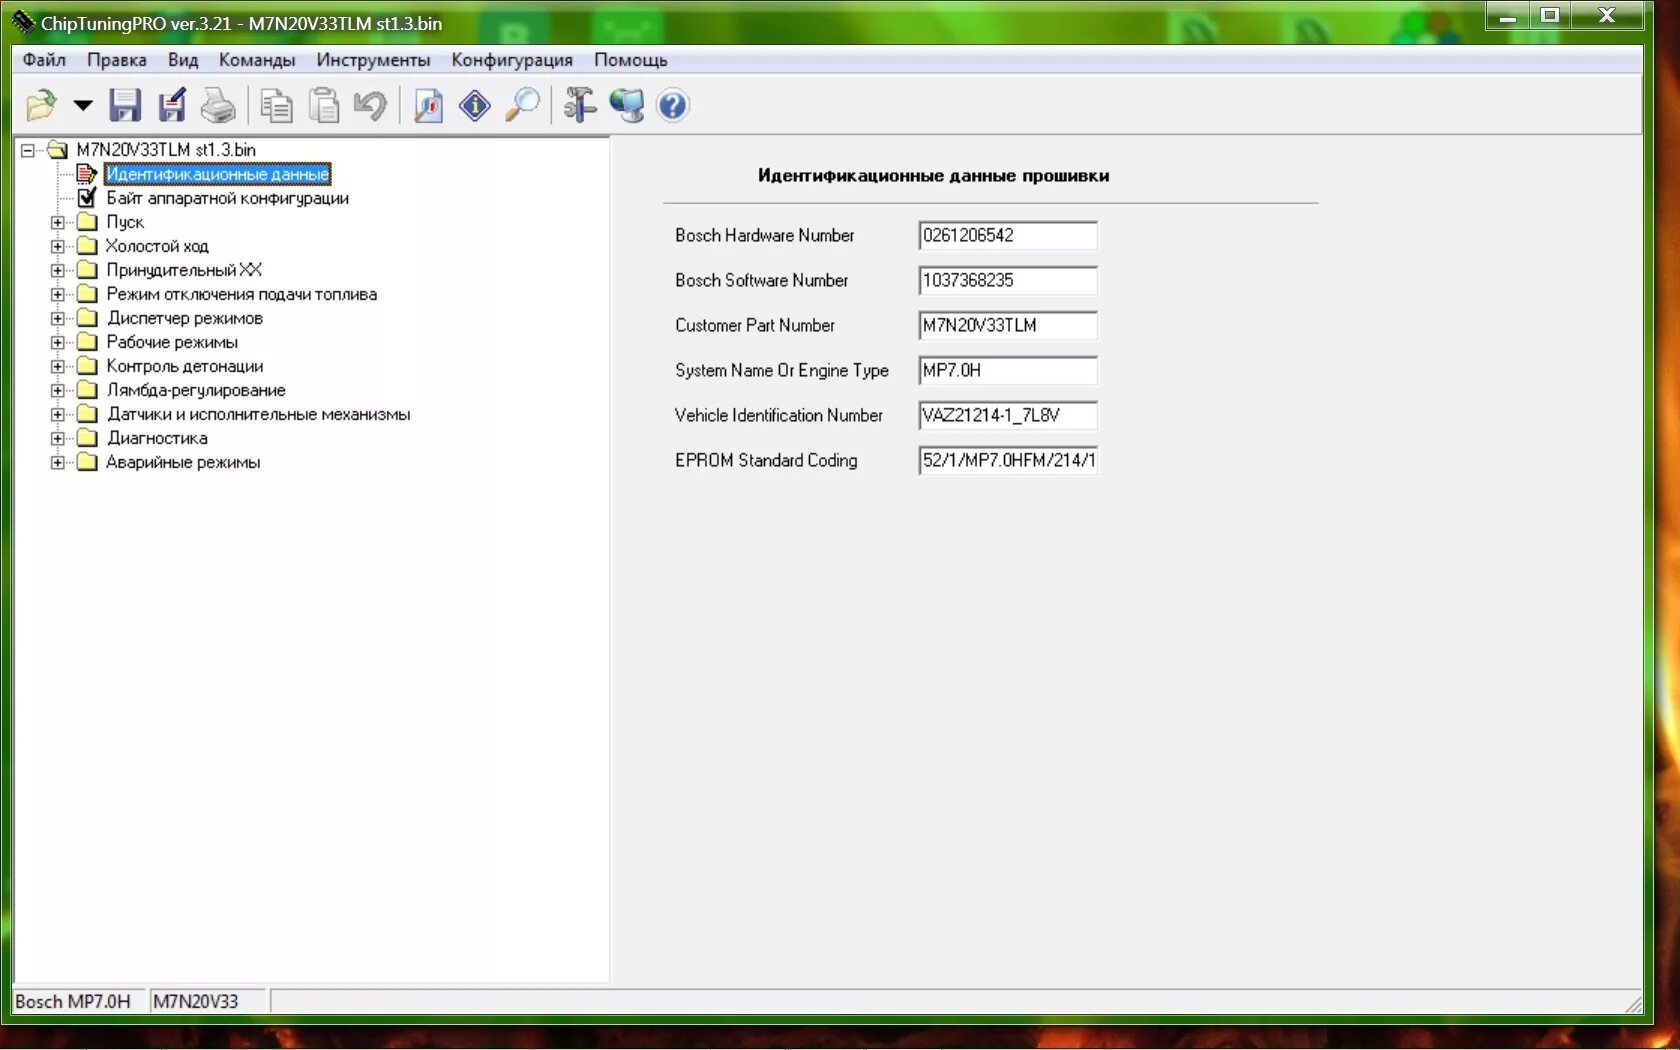Close the ChipTuningPRO window

click(x=1607, y=15)
